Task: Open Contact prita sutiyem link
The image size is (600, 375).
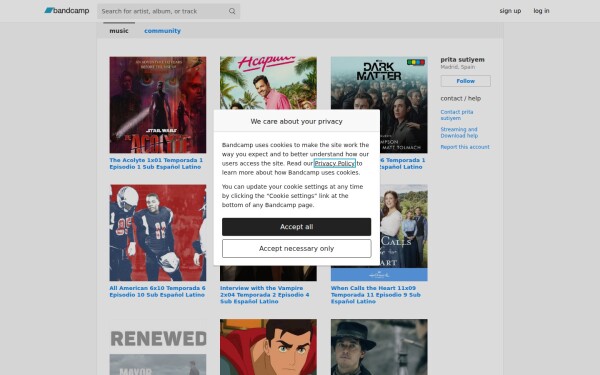Action: click(x=457, y=115)
